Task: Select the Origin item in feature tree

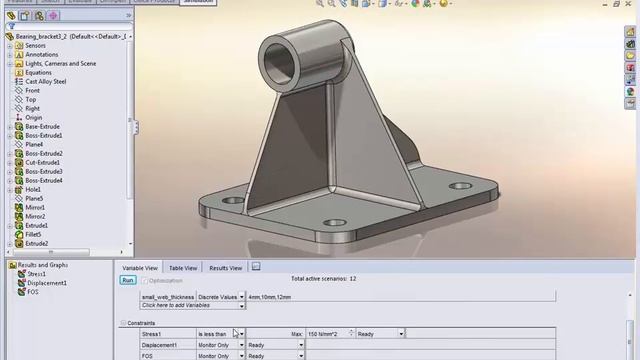Action: pyautogui.click(x=33, y=118)
